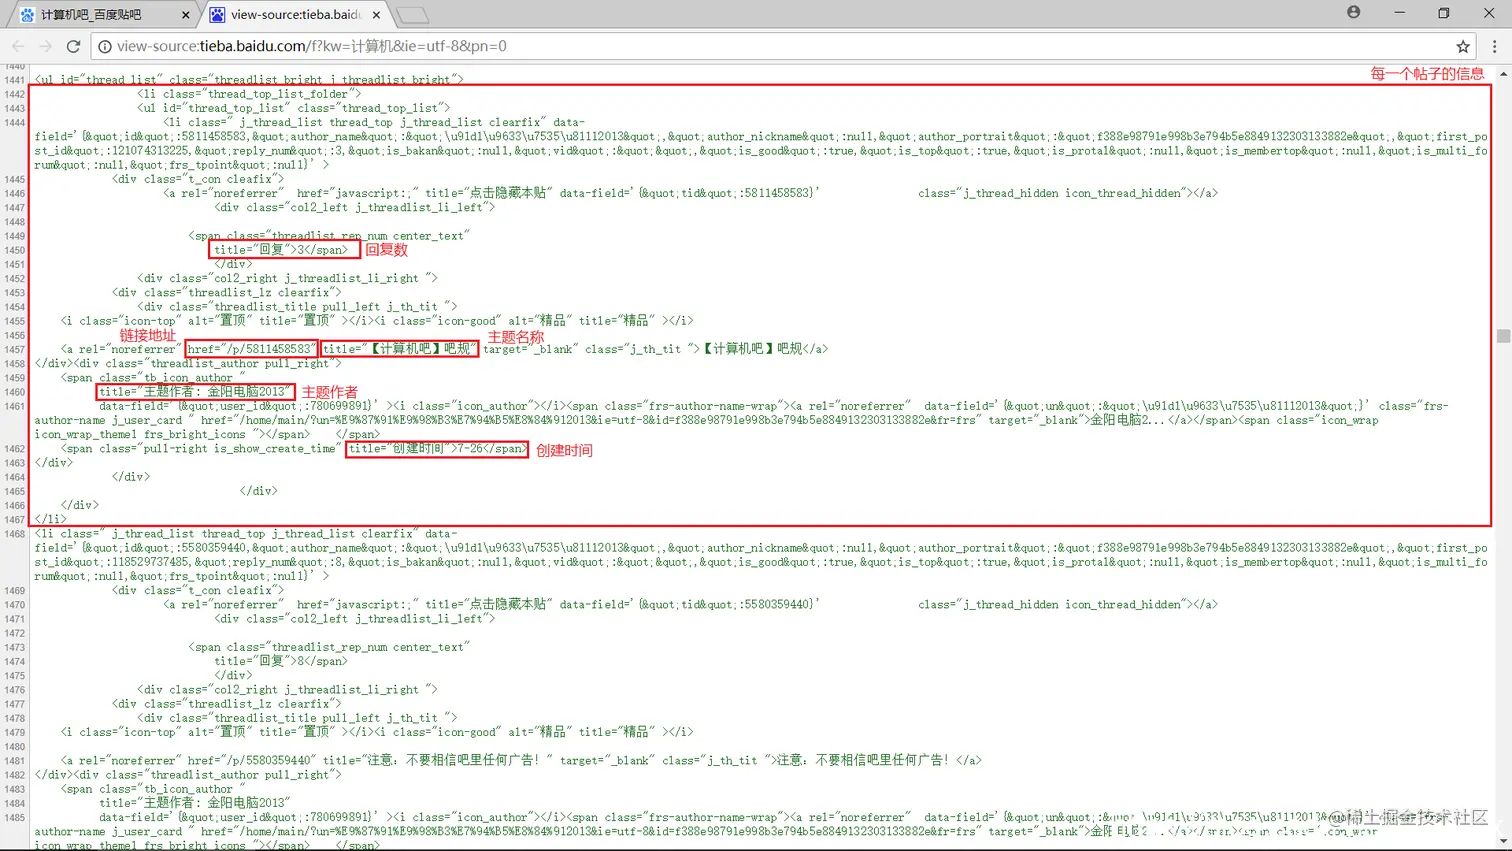Maximize the Chrome window
The image size is (1512, 851).
click(1443, 12)
